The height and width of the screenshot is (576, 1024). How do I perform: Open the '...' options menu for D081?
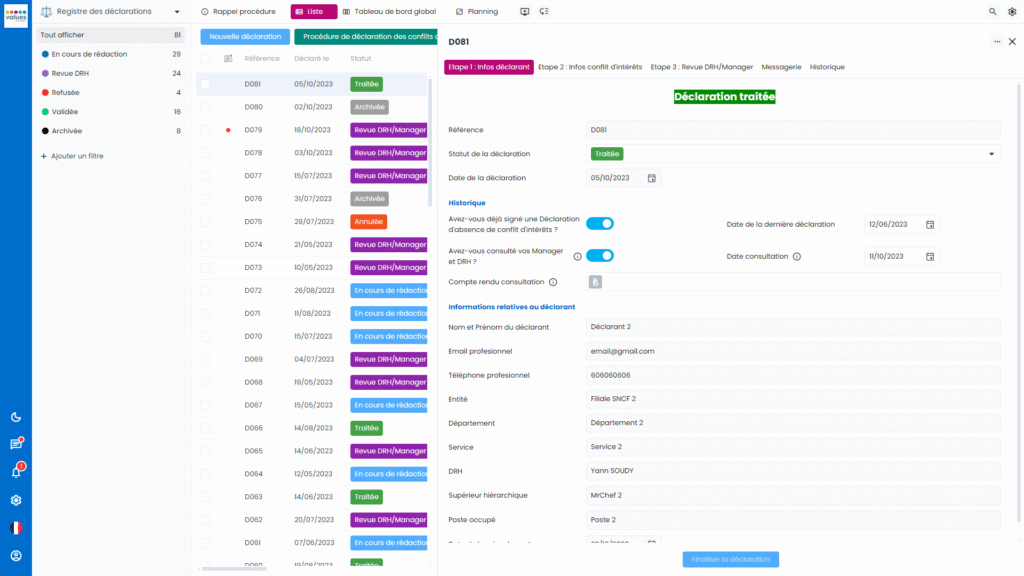click(x=996, y=41)
